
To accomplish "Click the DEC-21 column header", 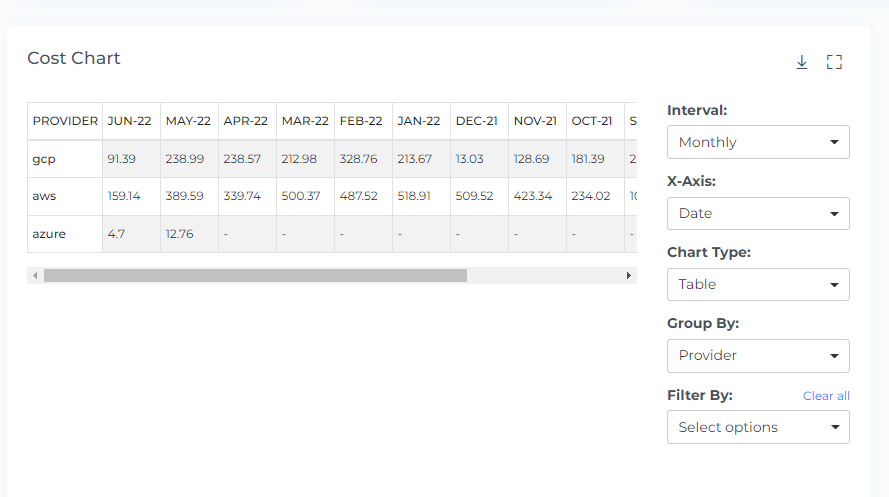I will [x=477, y=121].
